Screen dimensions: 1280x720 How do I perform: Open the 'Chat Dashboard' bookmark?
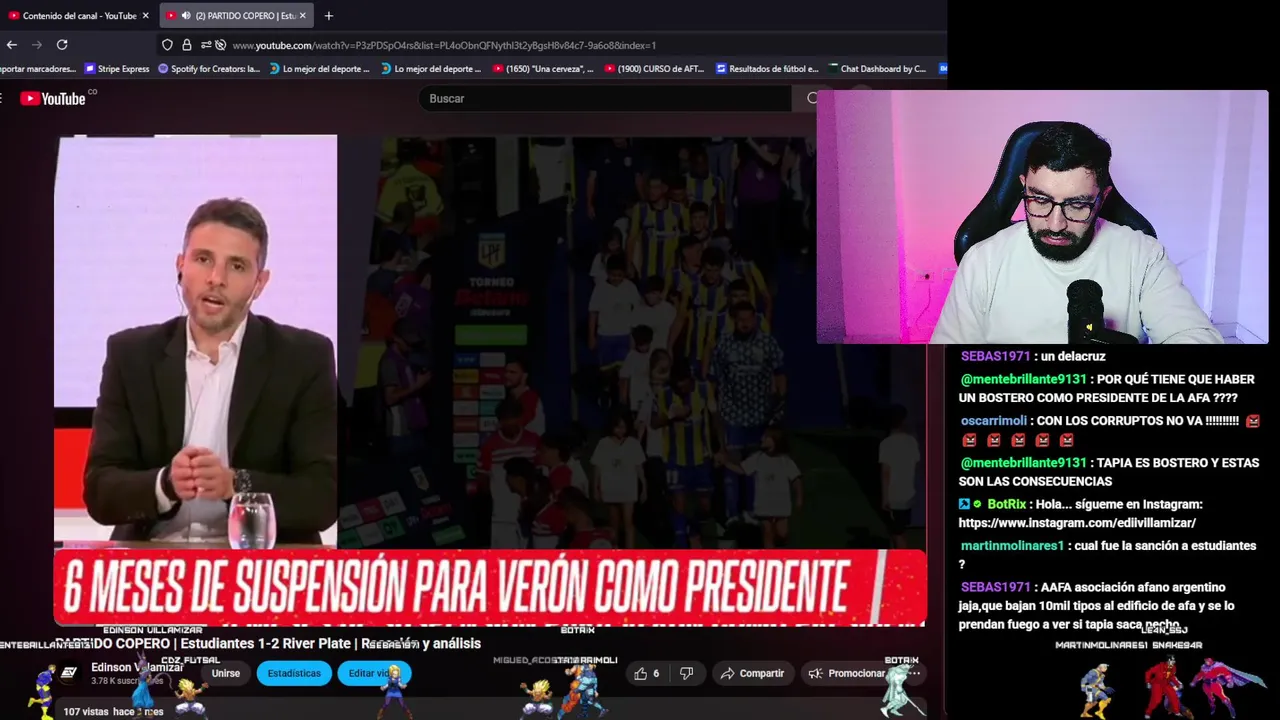877,69
